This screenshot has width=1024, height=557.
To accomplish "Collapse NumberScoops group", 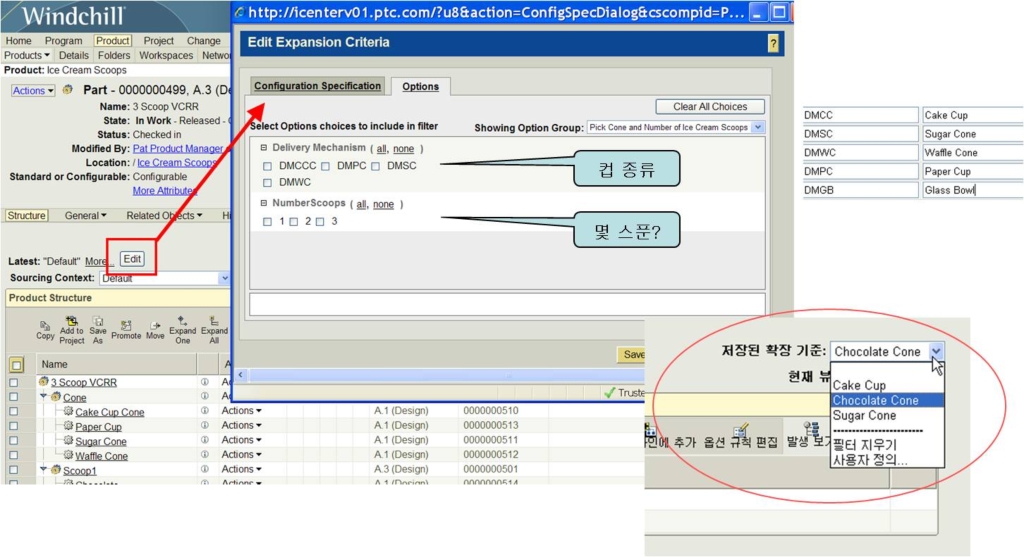I will [x=264, y=203].
